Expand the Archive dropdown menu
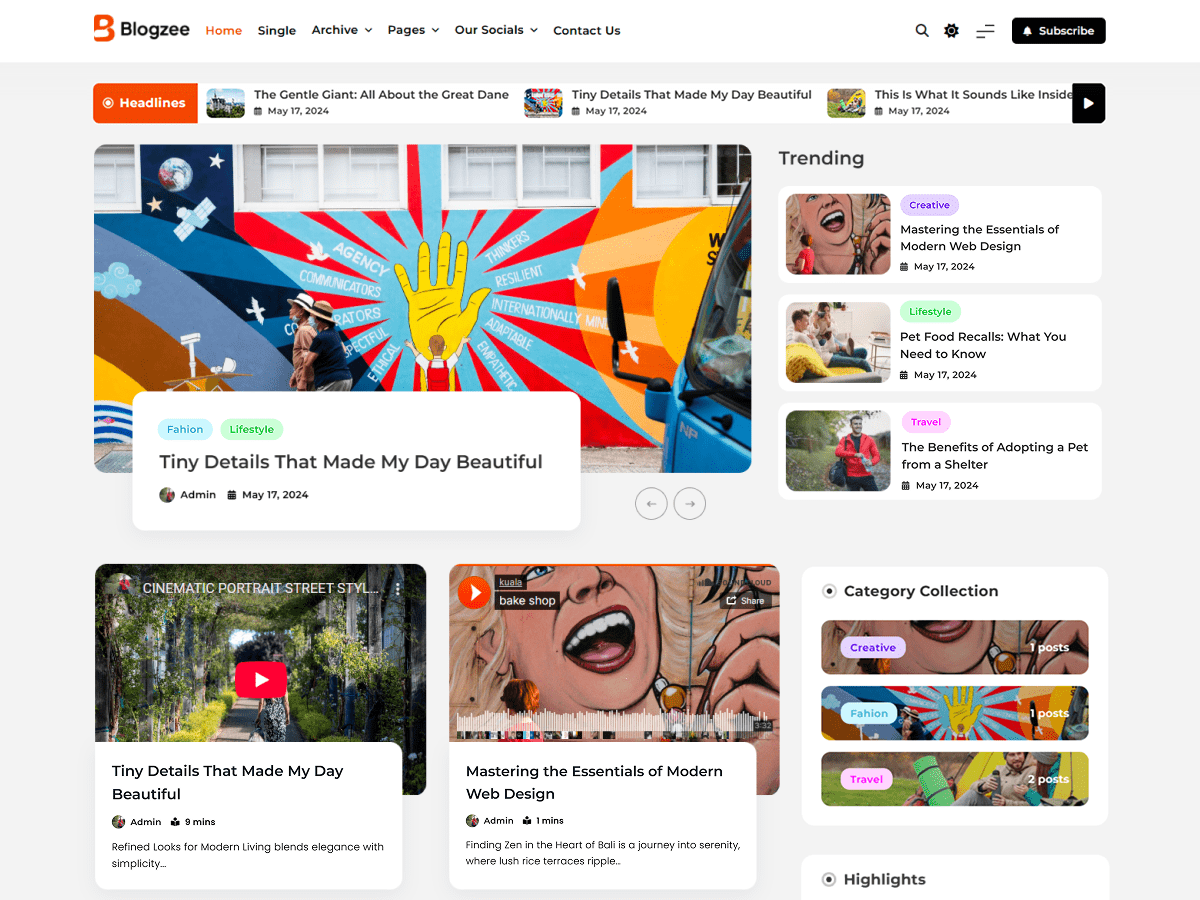The height and width of the screenshot is (900, 1200). [341, 30]
